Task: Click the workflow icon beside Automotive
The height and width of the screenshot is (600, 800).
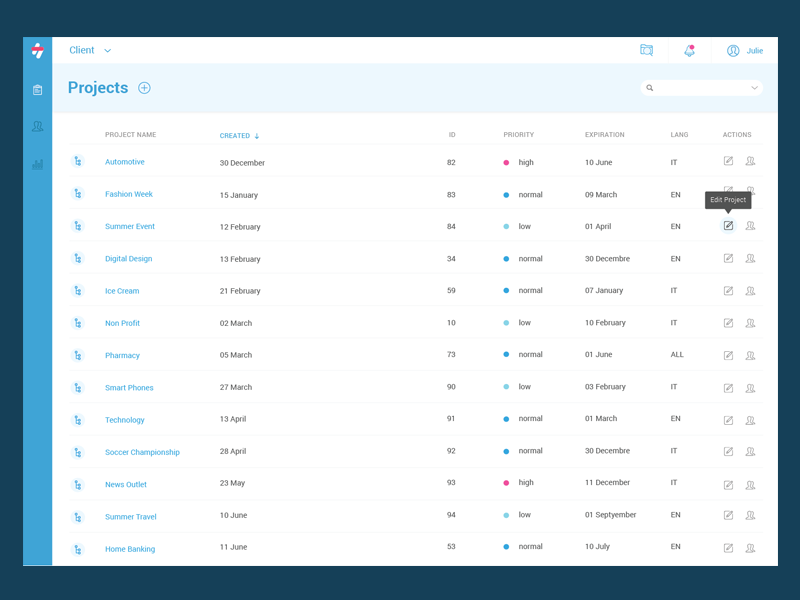Action: [x=78, y=162]
